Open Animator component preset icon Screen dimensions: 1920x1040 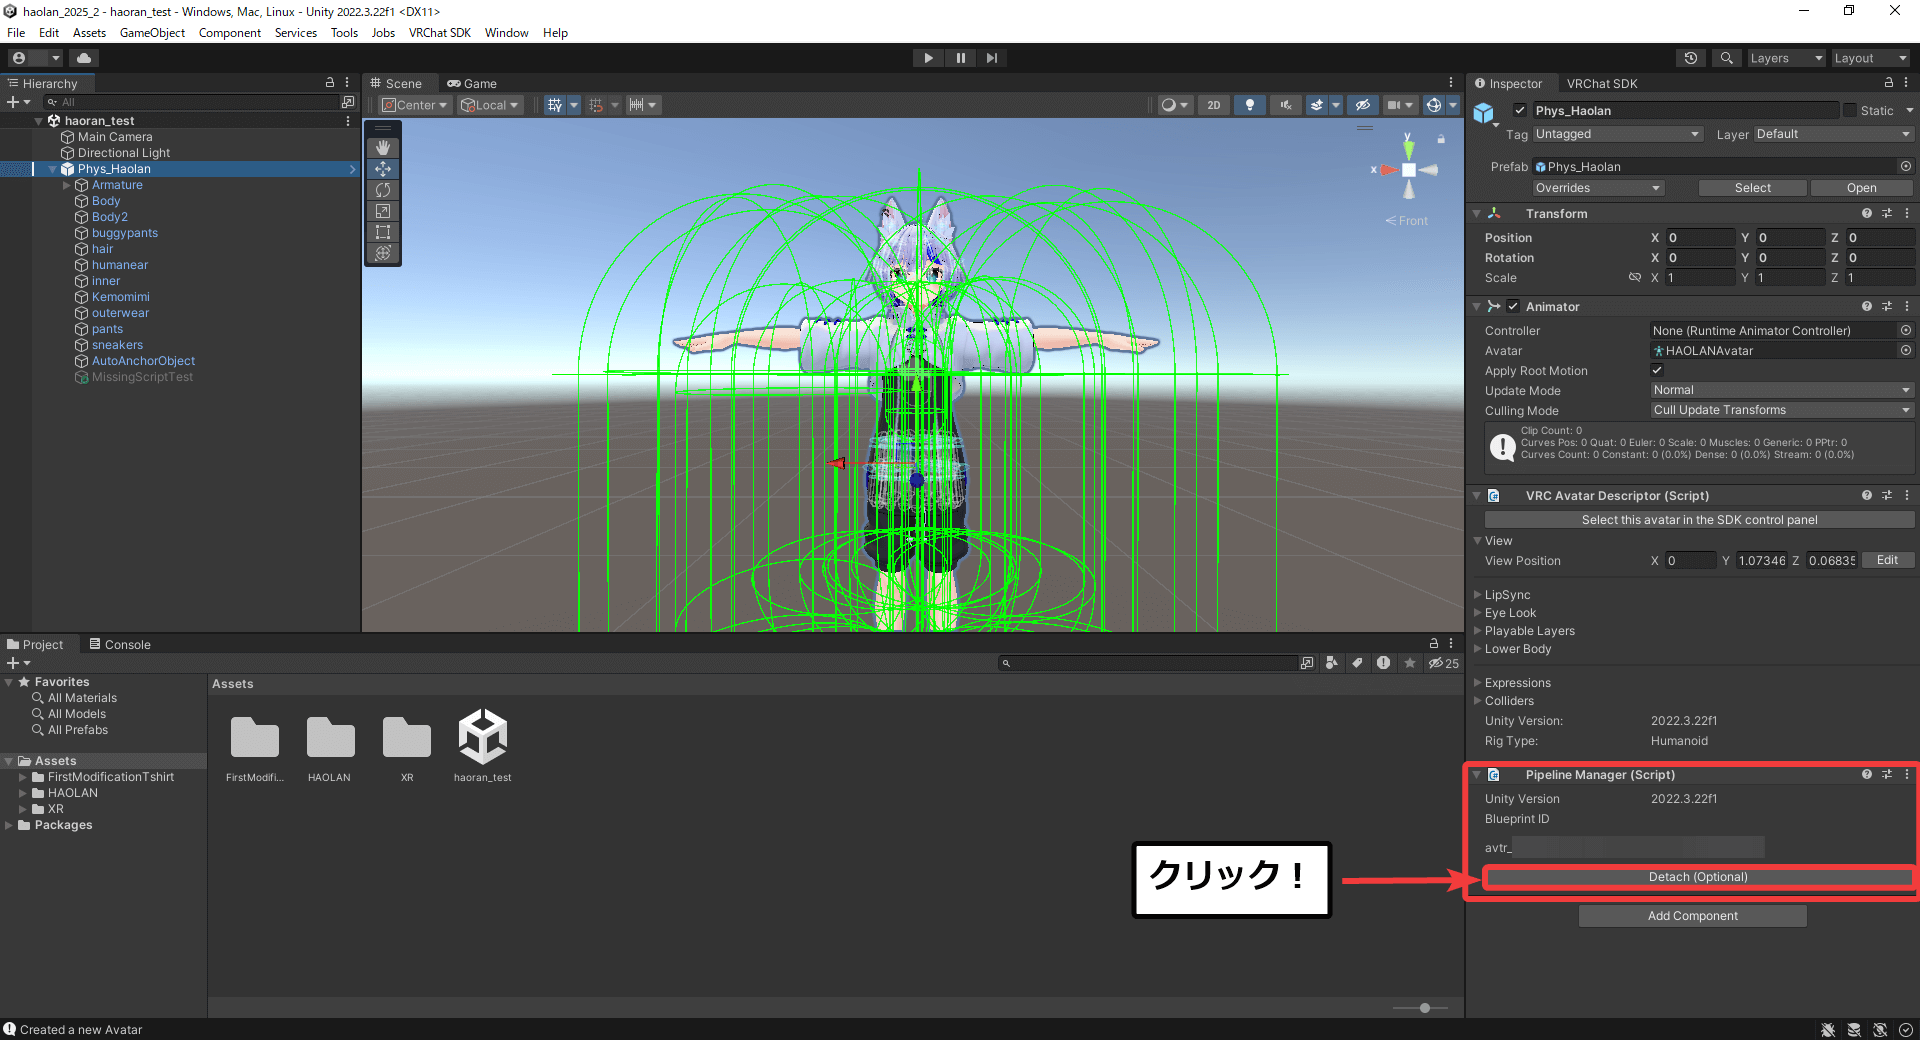pos(1887,306)
